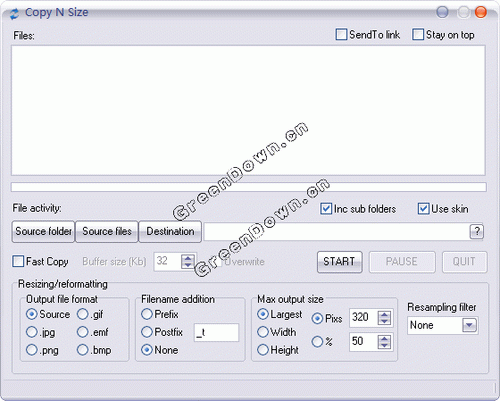Toggle the Stay on top checkbox
This screenshot has width=500, height=401.
coord(418,35)
